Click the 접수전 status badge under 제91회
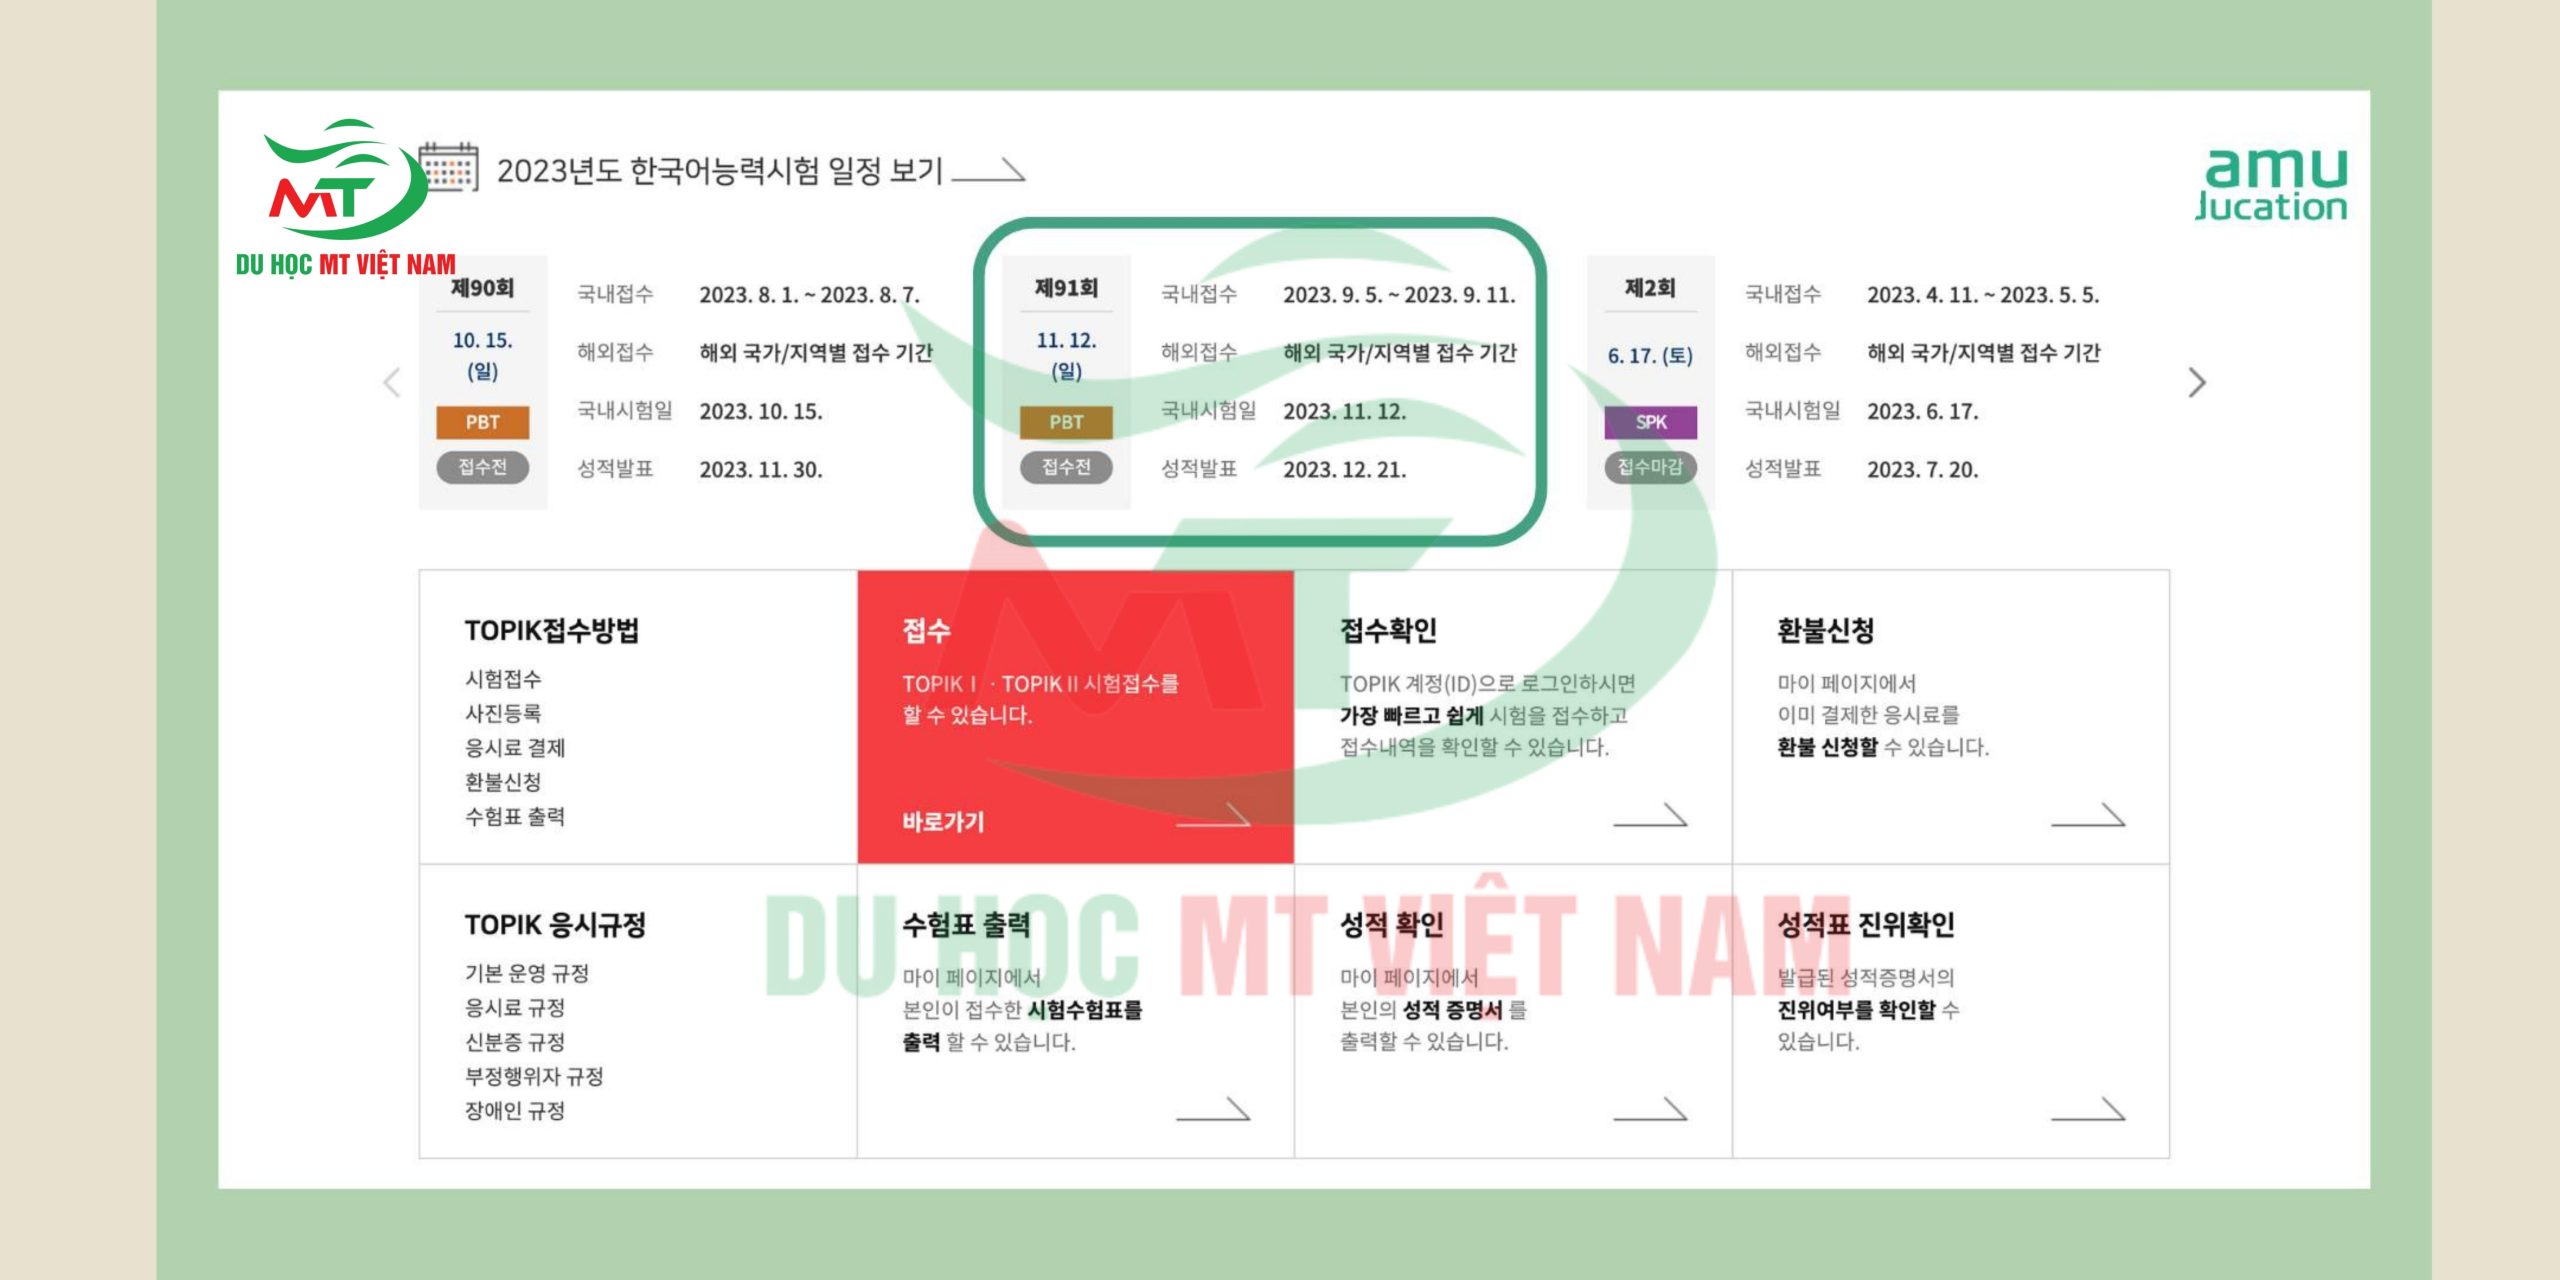This screenshot has width=2560, height=1280. [1066, 467]
